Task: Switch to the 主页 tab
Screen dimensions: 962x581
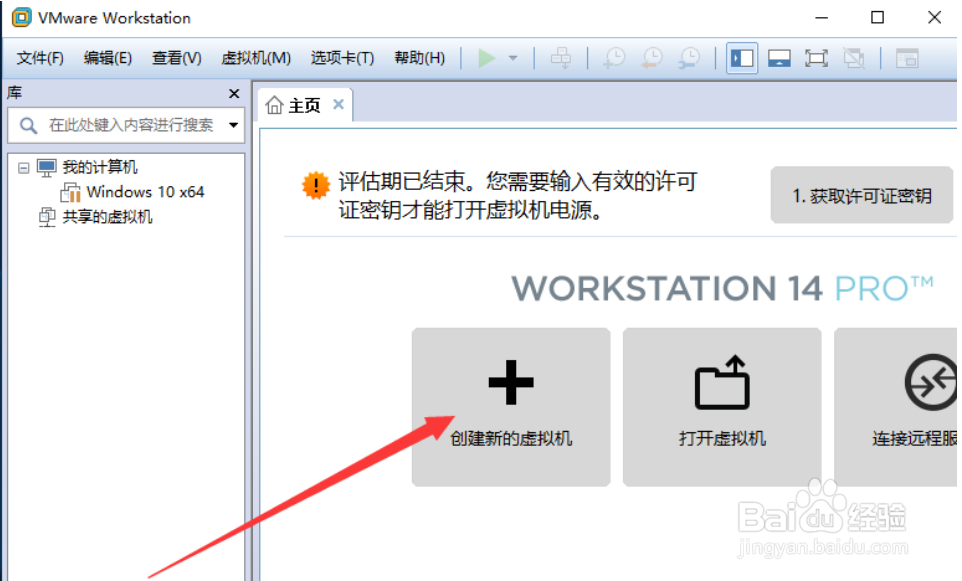Action: pyautogui.click(x=303, y=104)
